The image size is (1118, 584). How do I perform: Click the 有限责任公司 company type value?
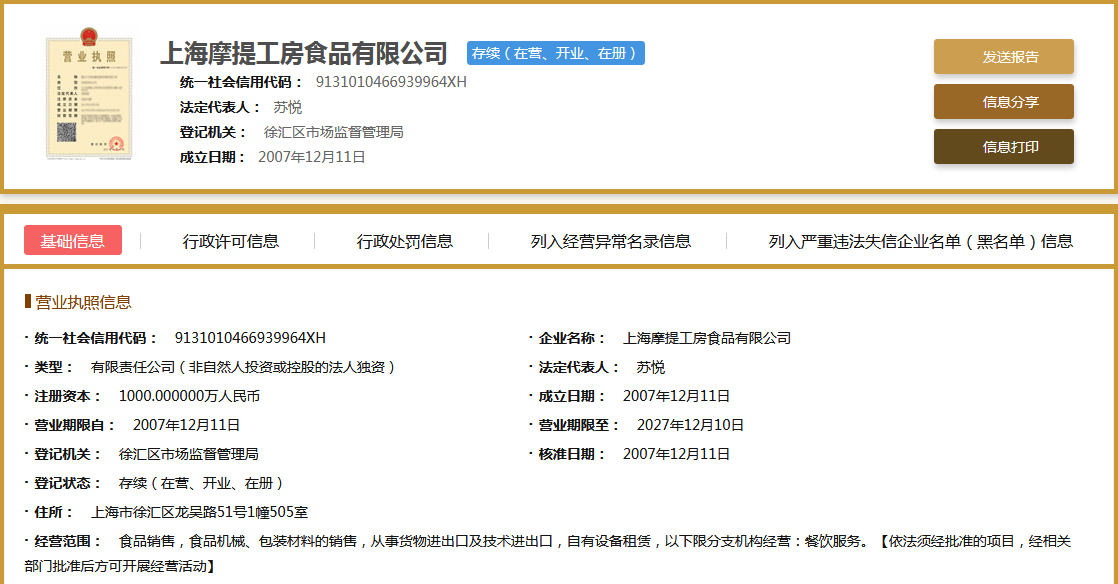coord(243,367)
